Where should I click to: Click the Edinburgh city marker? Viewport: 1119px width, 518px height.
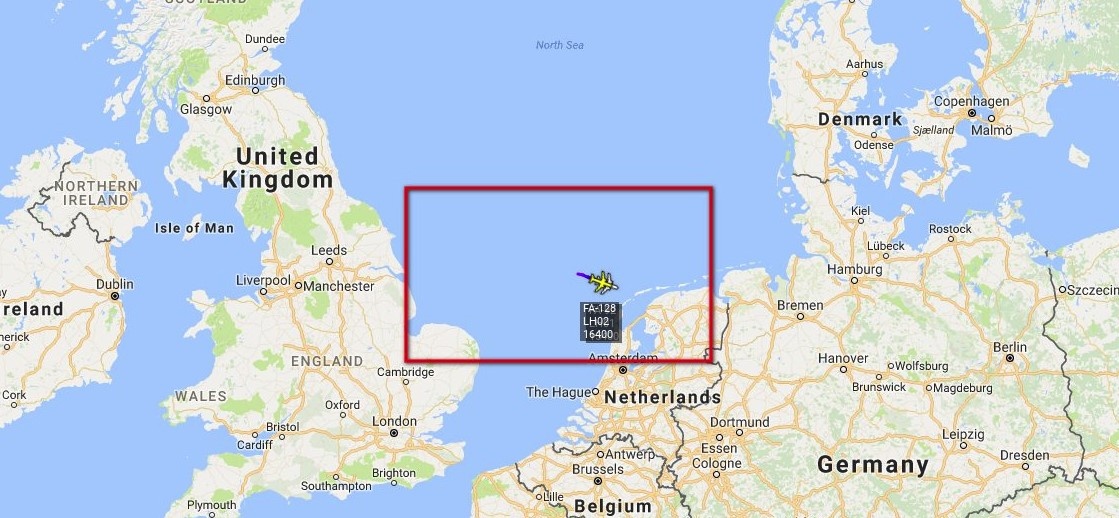[255, 91]
